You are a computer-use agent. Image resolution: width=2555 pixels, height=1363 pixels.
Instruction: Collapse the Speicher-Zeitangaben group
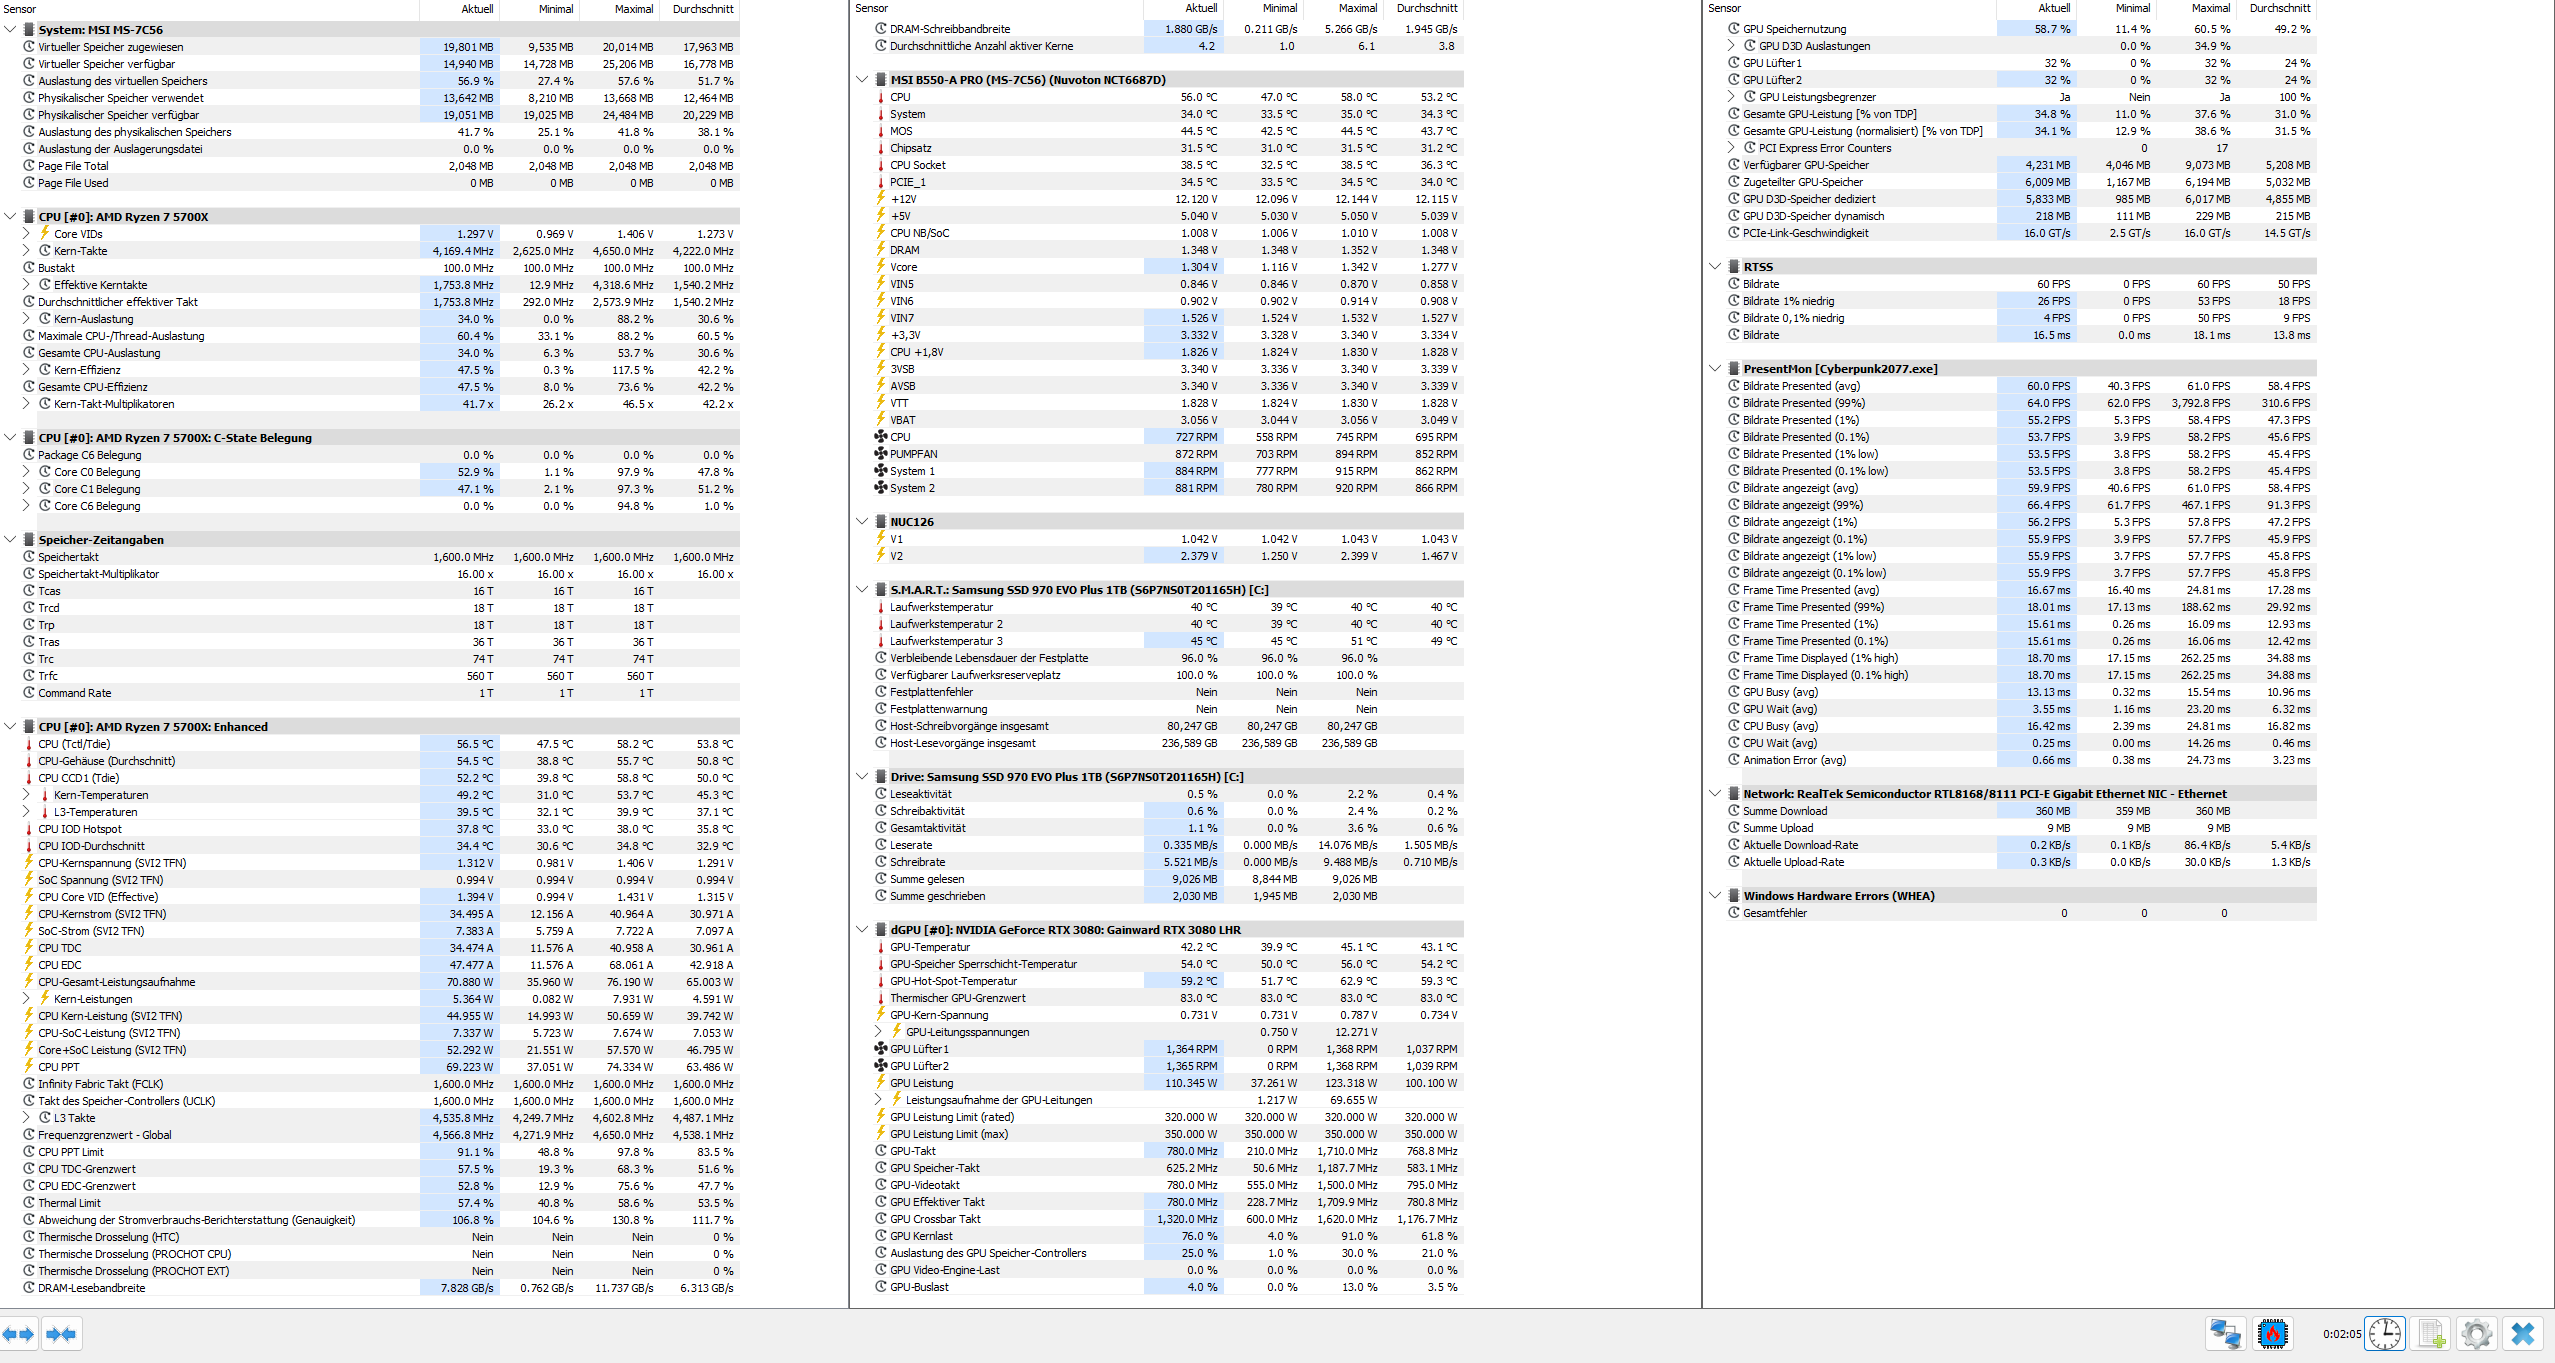point(10,540)
